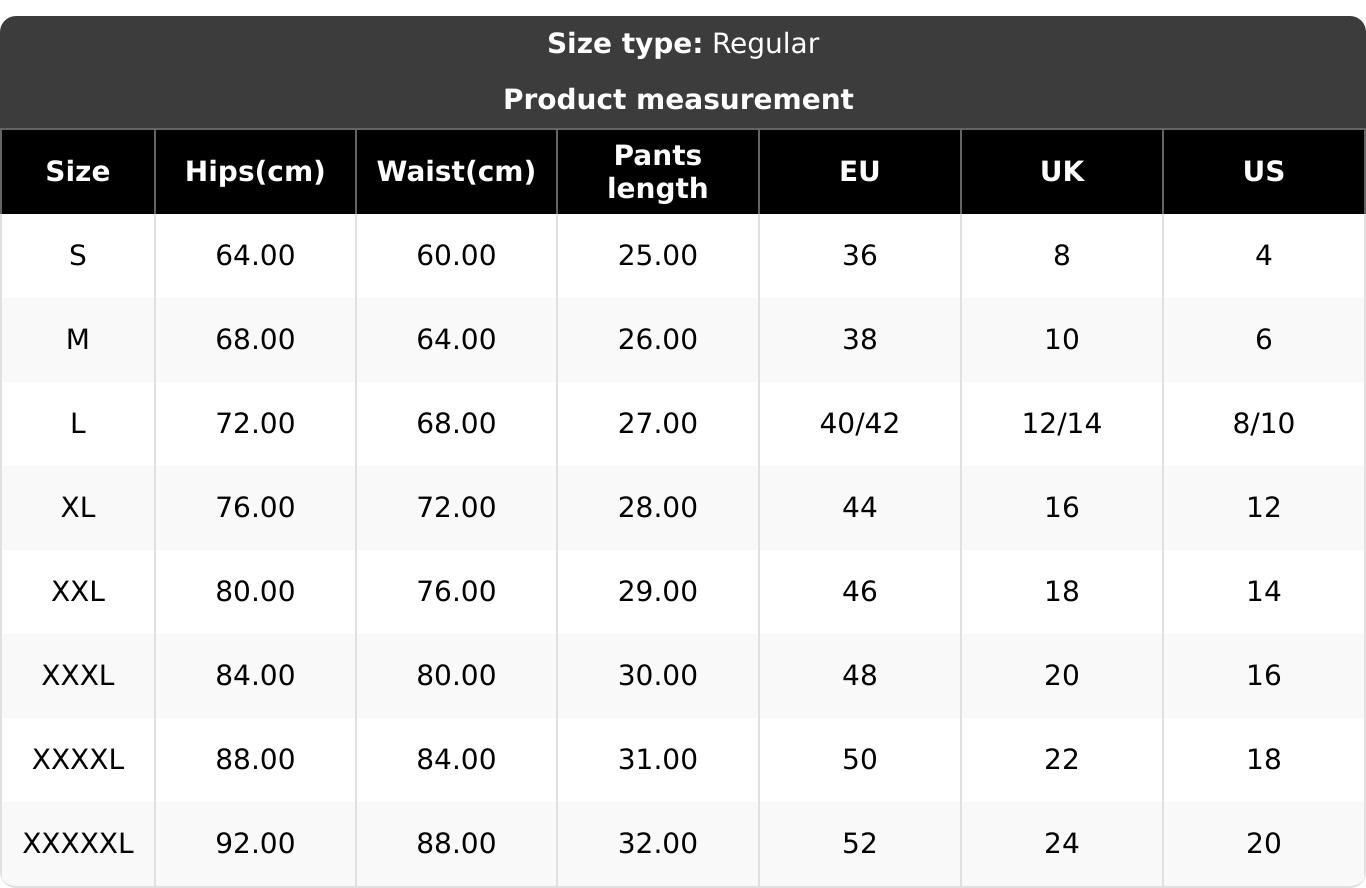Click the Product measurement heading
1366x888 pixels.
pos(678,100)
